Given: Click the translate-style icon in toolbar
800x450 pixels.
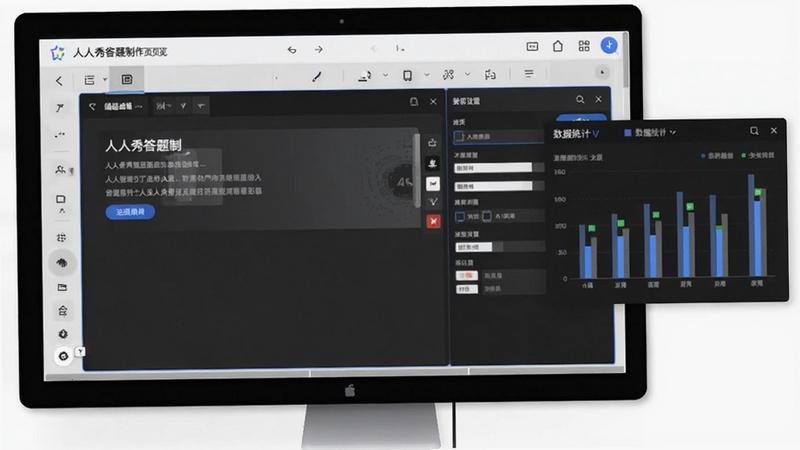Looking at the screenshot, I should tap(490, 75).
